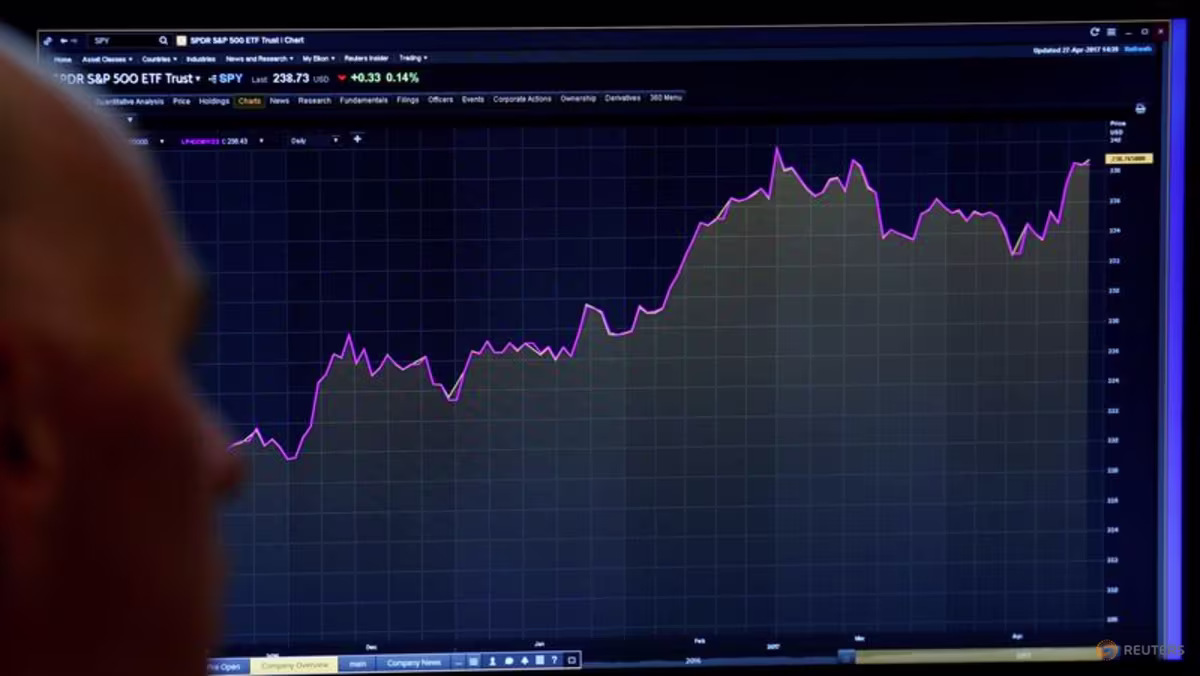Image resolution: width=1200 pixels, height=676 pixels.
Task: Click the list icon in the bottom toolbar
Action: coord(474,661)
